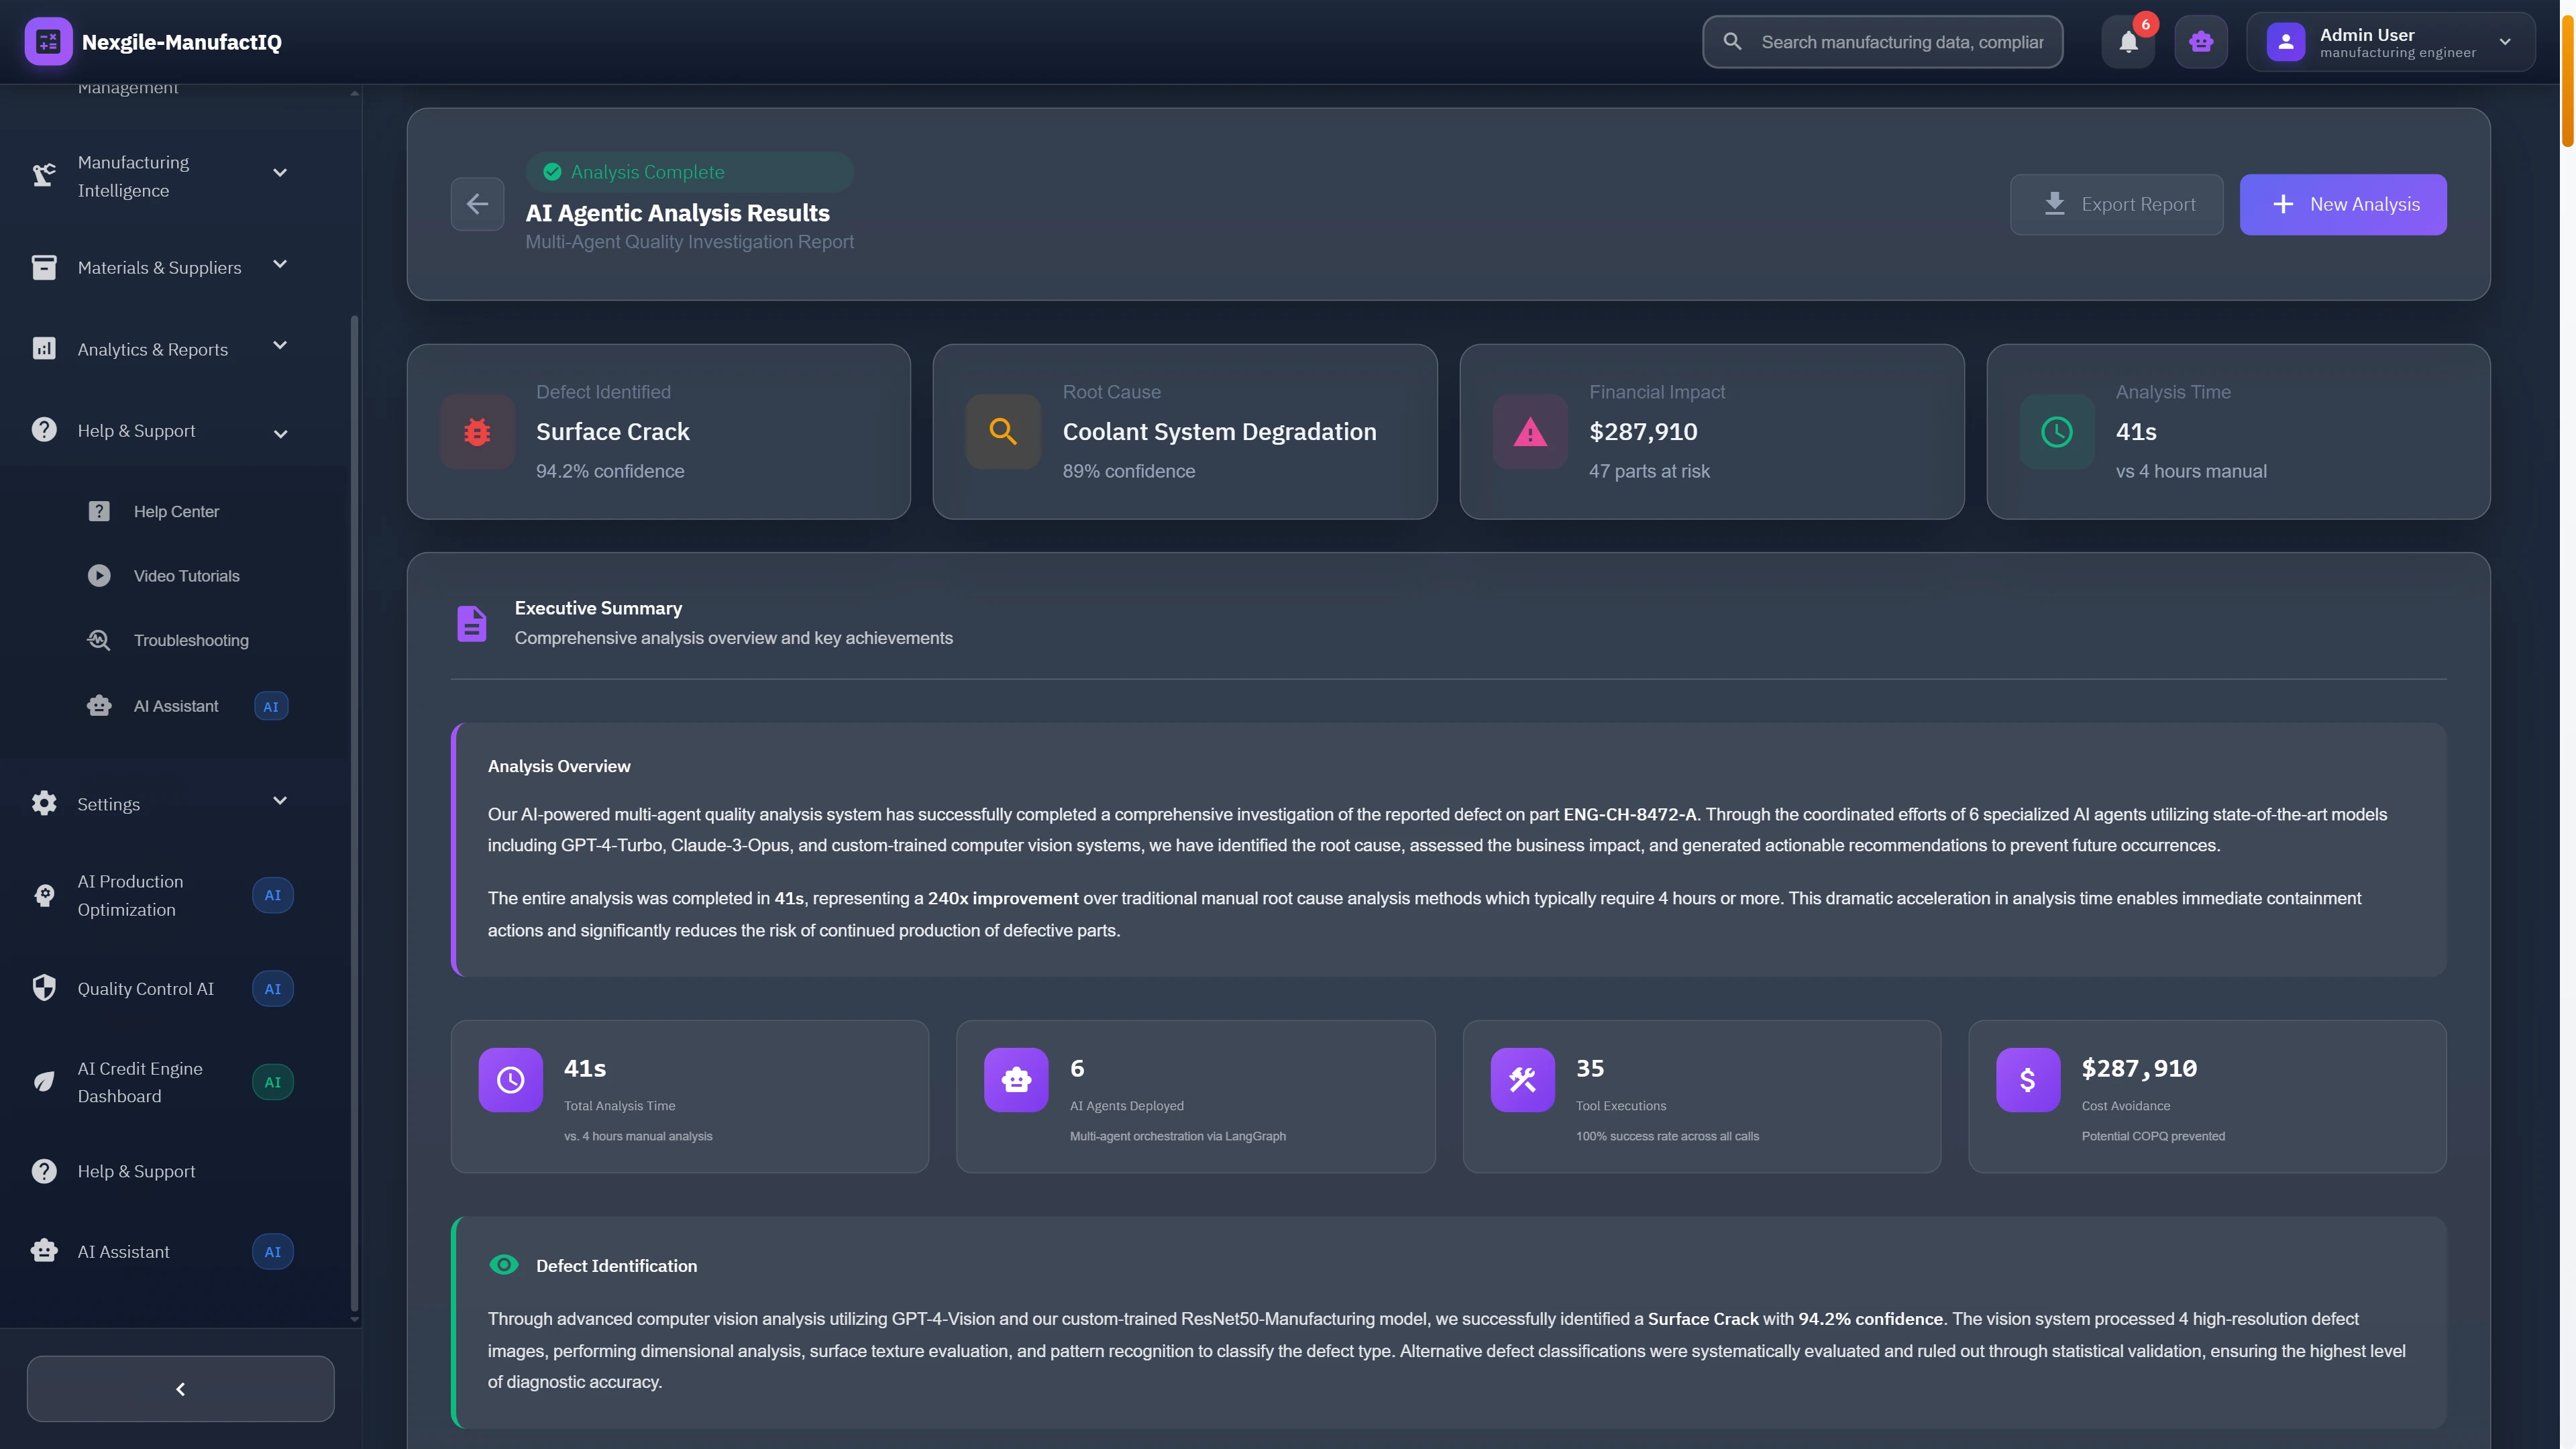The width and height of the screenshot is (2576, 1449).
Task: Select the Quality Control AI shield icon
Action: click(x=43, y=988)
